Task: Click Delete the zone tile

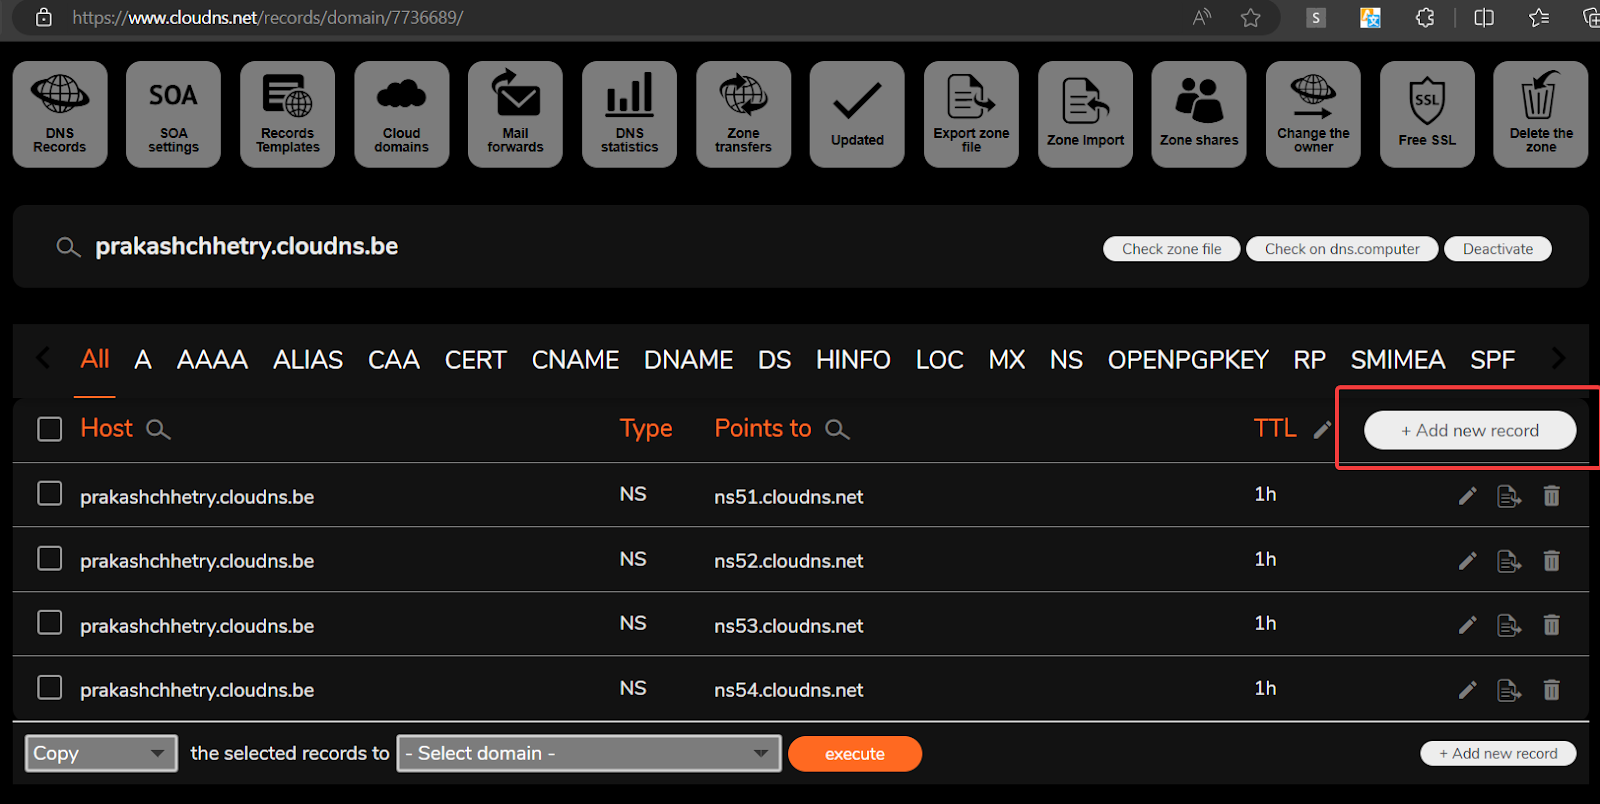Action: [1541, 114]
